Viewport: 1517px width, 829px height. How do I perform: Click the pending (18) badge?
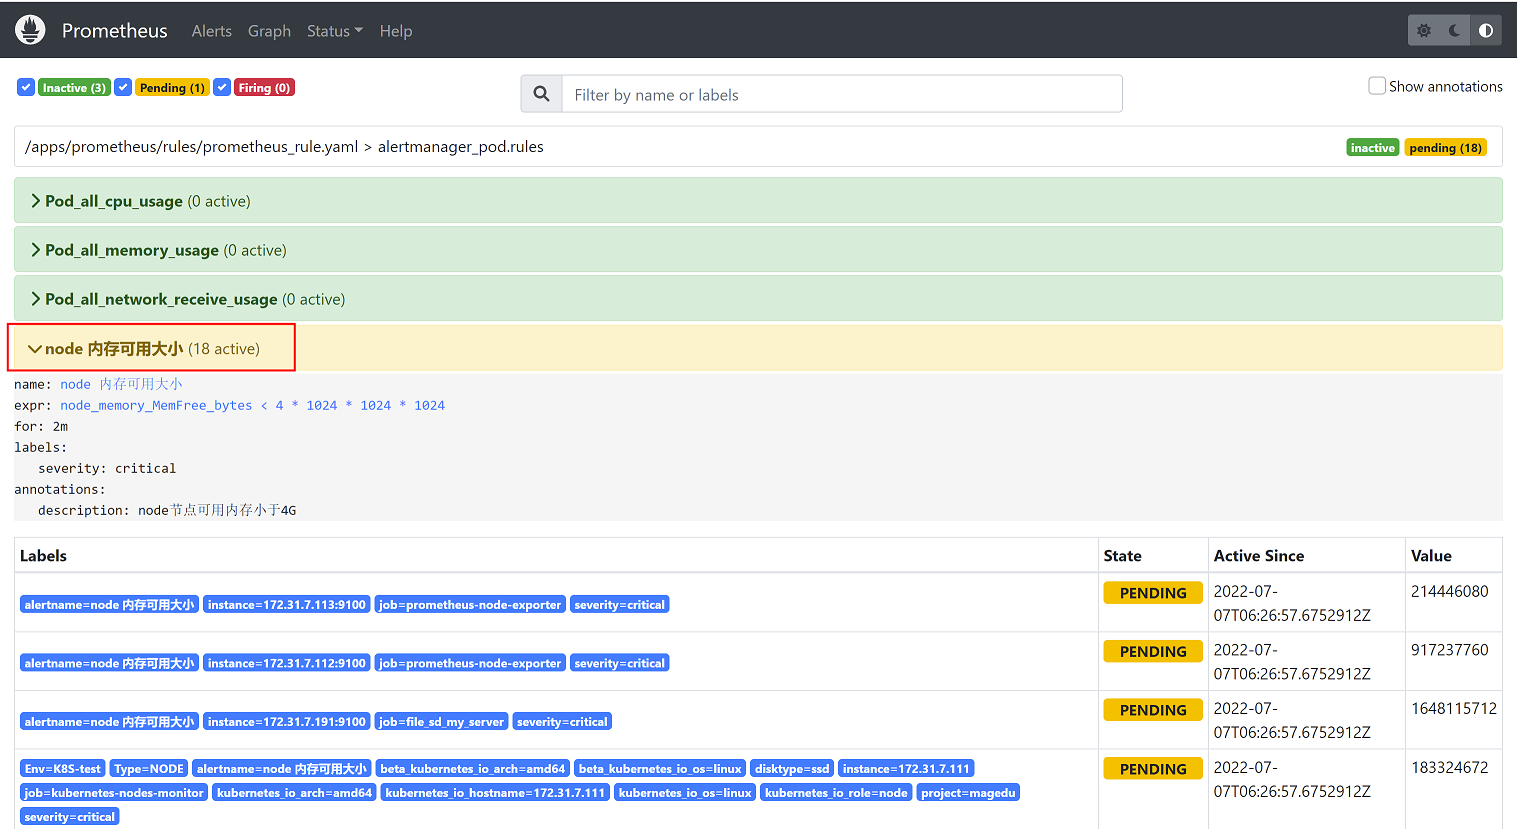pos(1445,148)
